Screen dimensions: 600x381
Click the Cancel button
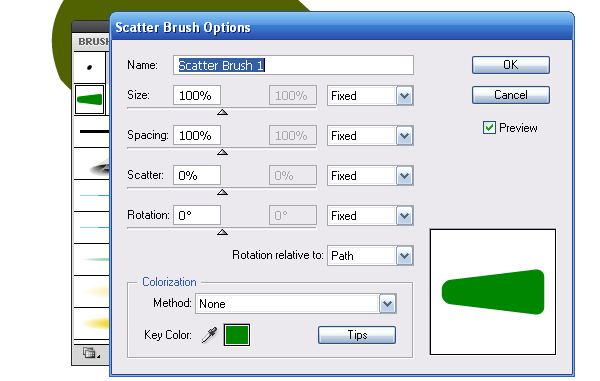(x=511, y=95)
